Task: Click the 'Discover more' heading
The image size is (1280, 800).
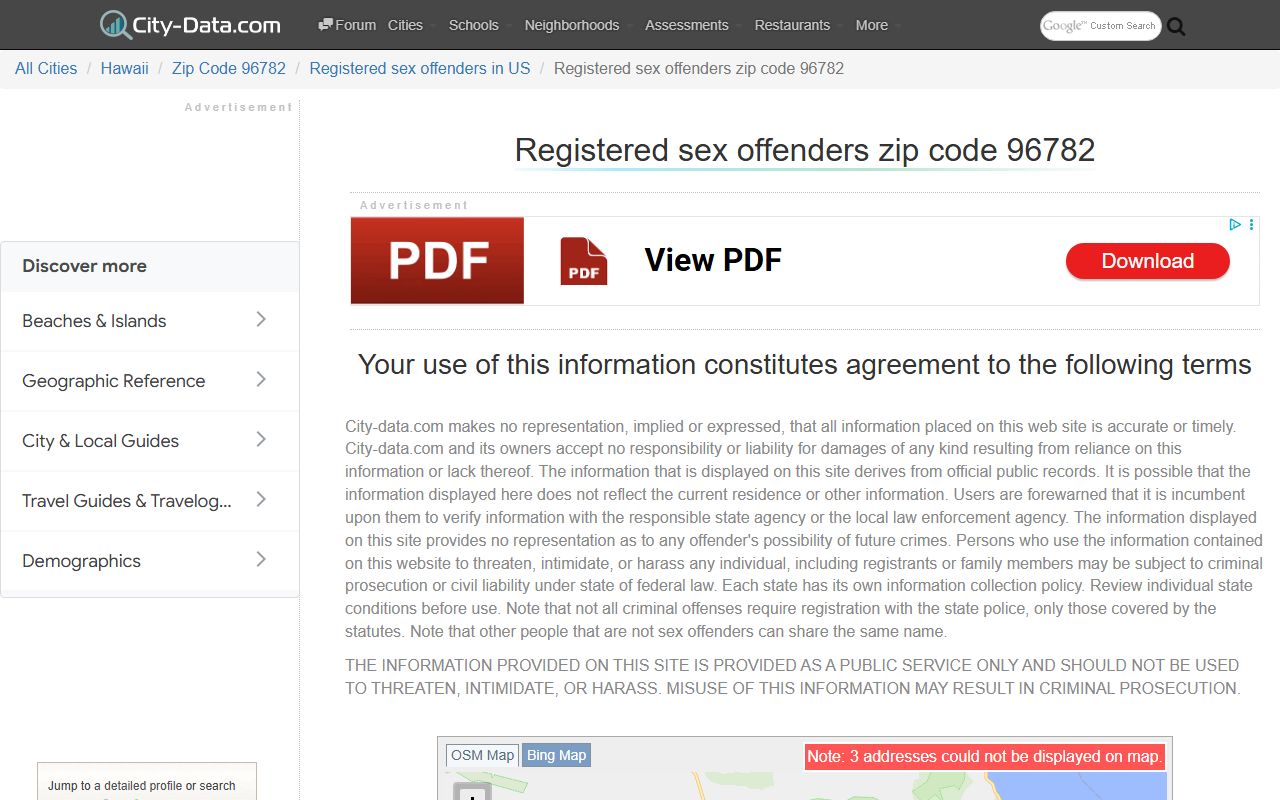Action: [x=85, y=266]
